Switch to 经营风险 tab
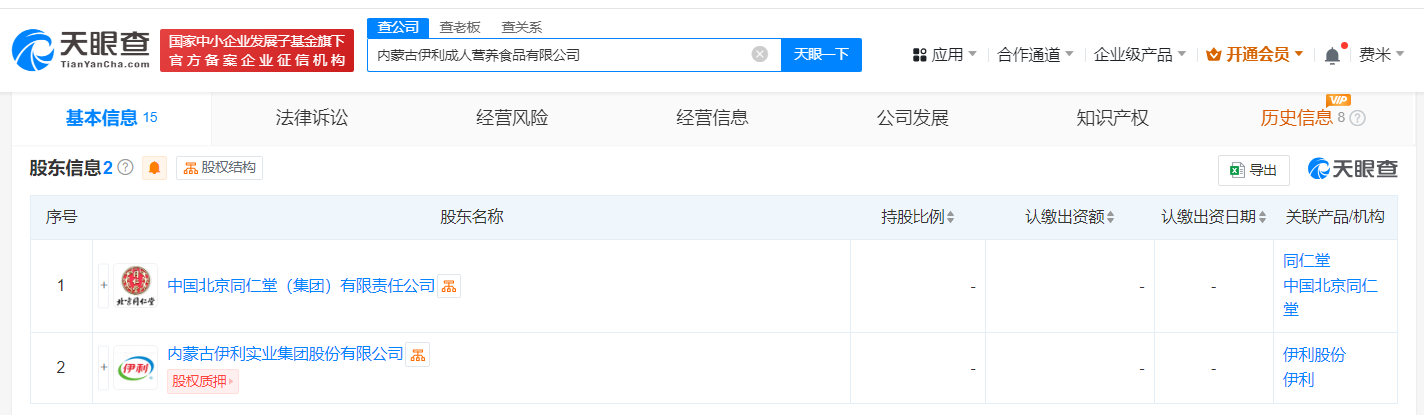1424x415 pixels. coord(512,118)
